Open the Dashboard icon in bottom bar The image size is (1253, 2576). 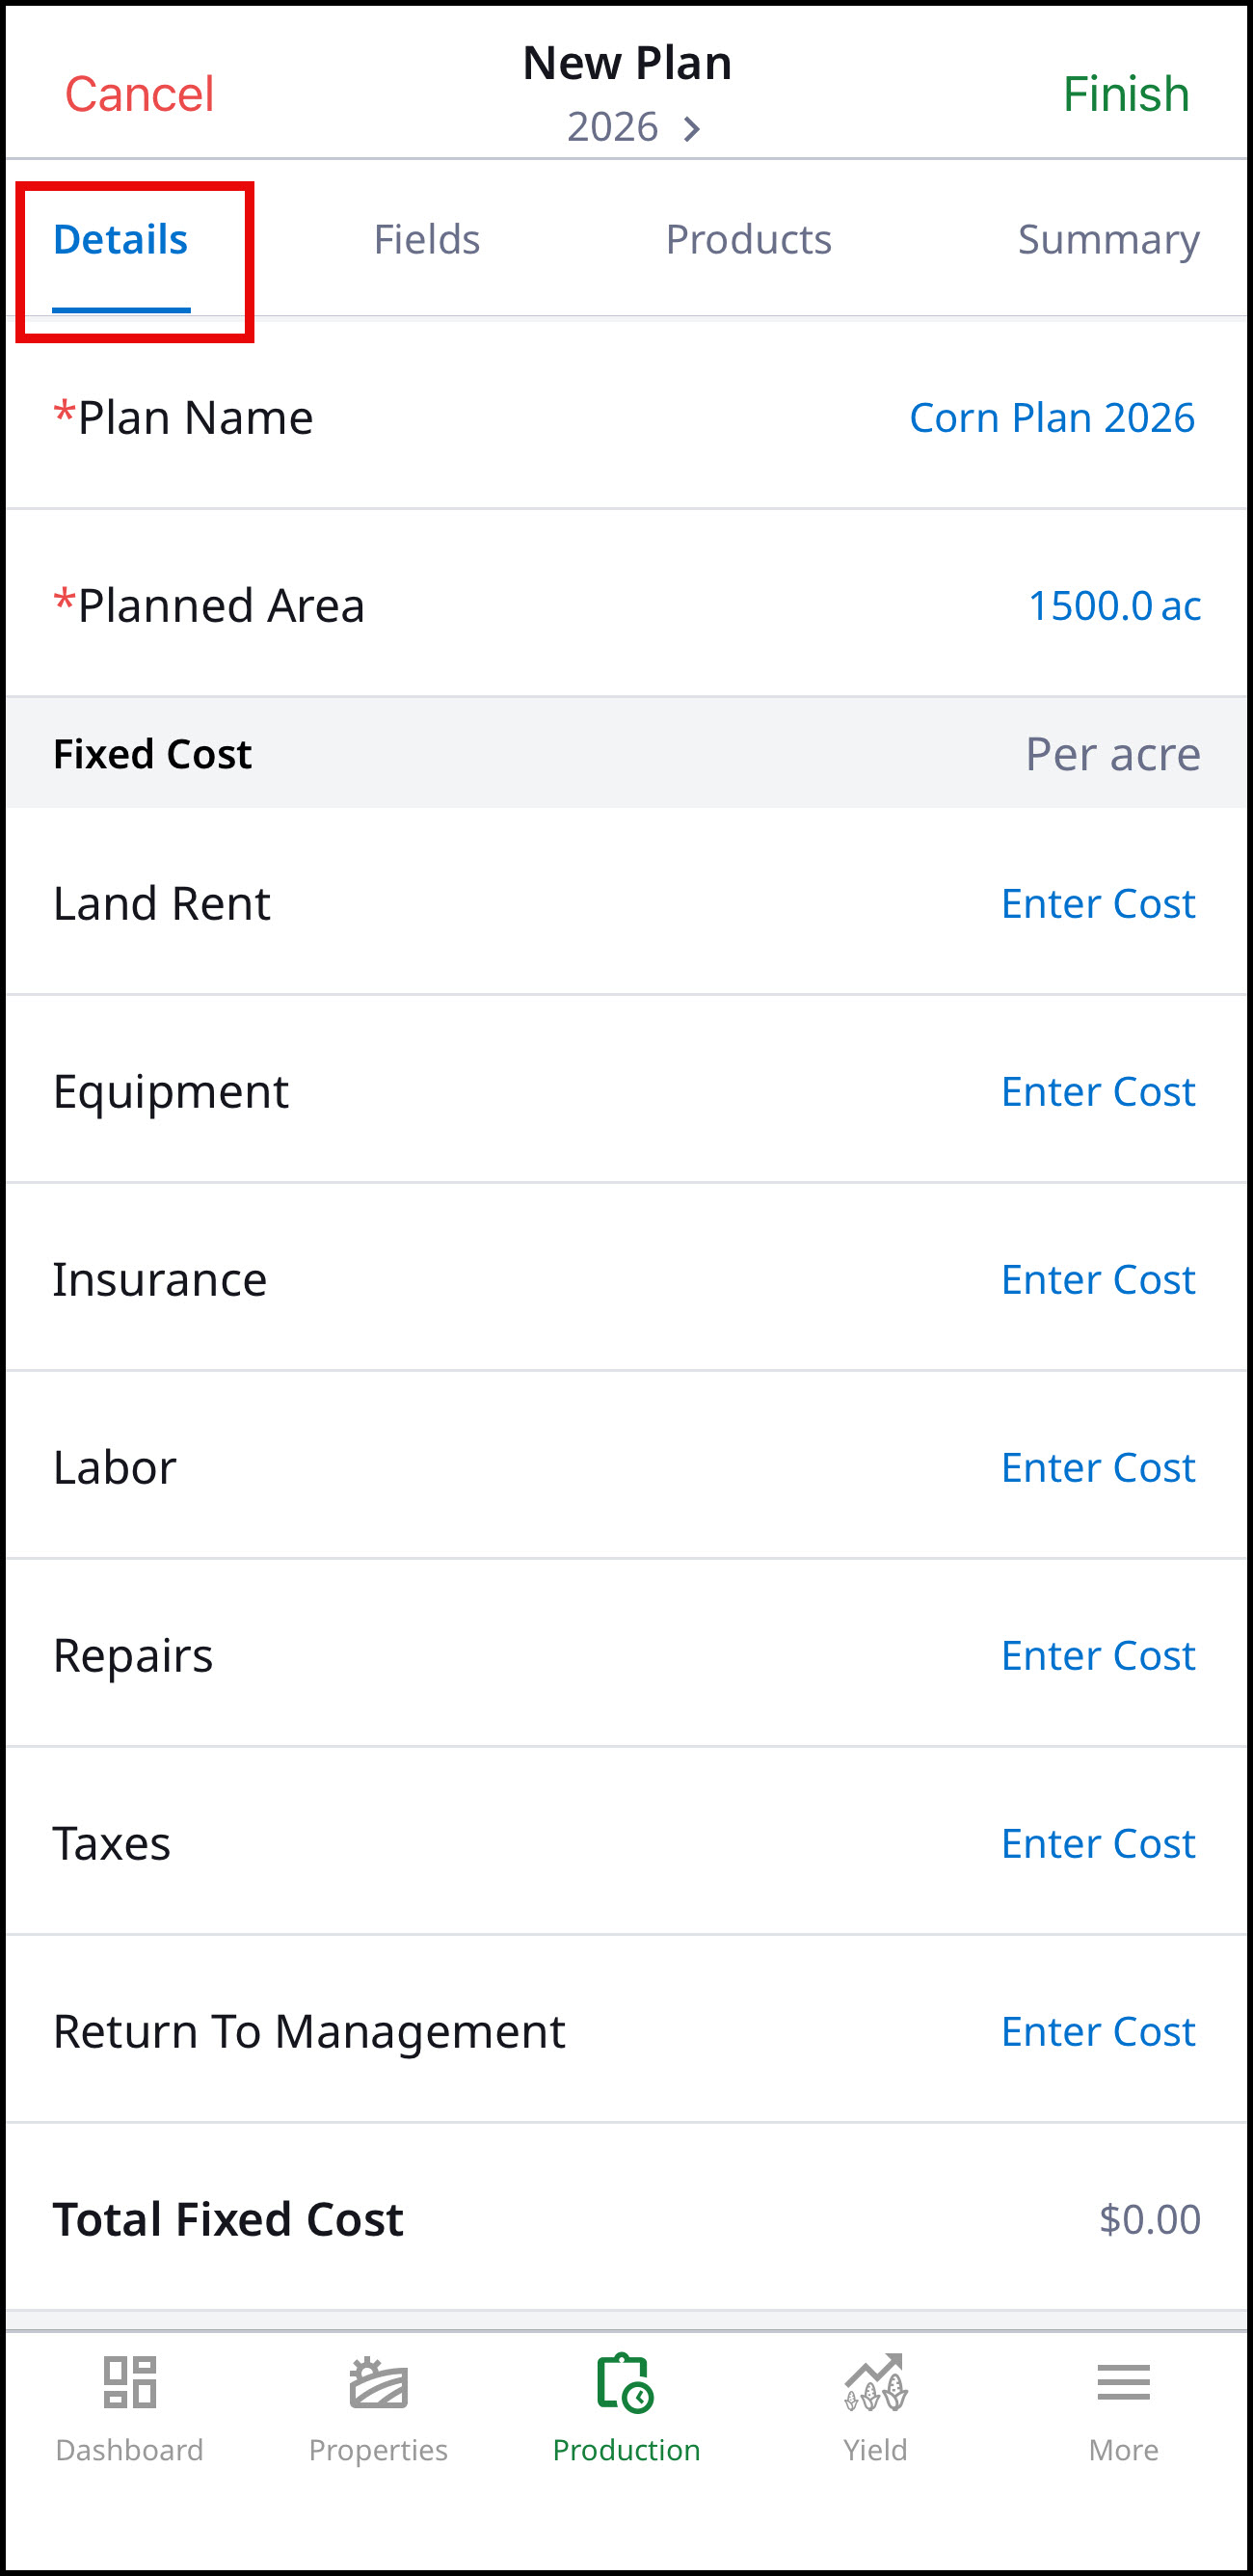click(x=130, y=2381)
